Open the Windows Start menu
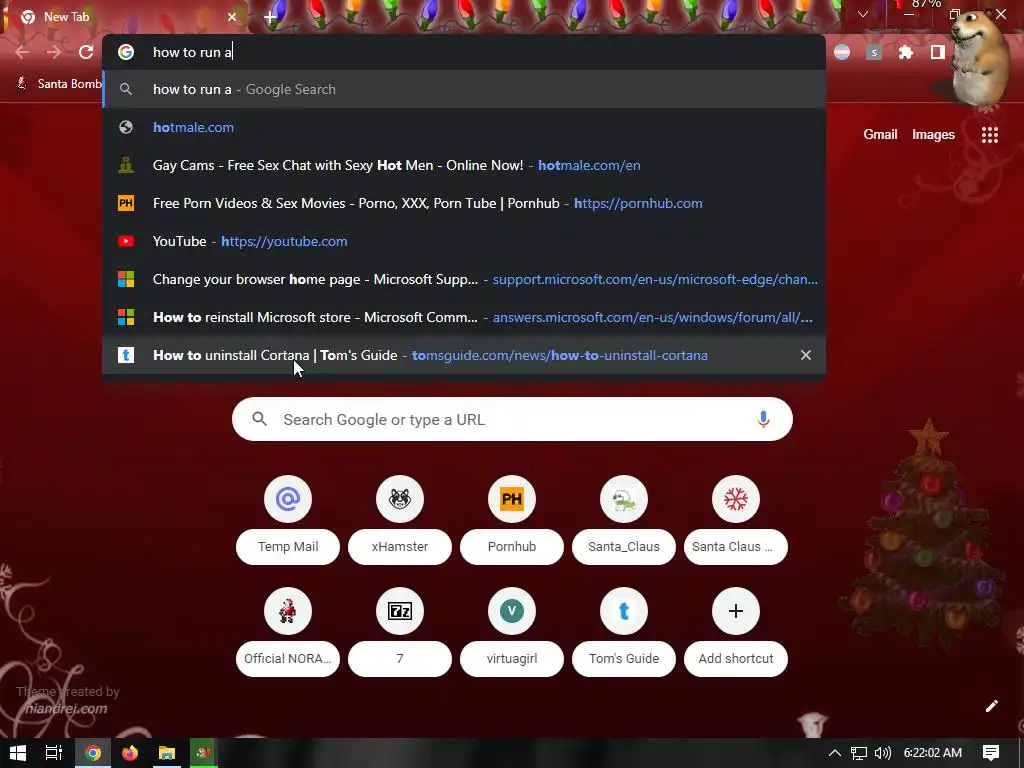The image size is (1024, 768). [x=18, y=753]
